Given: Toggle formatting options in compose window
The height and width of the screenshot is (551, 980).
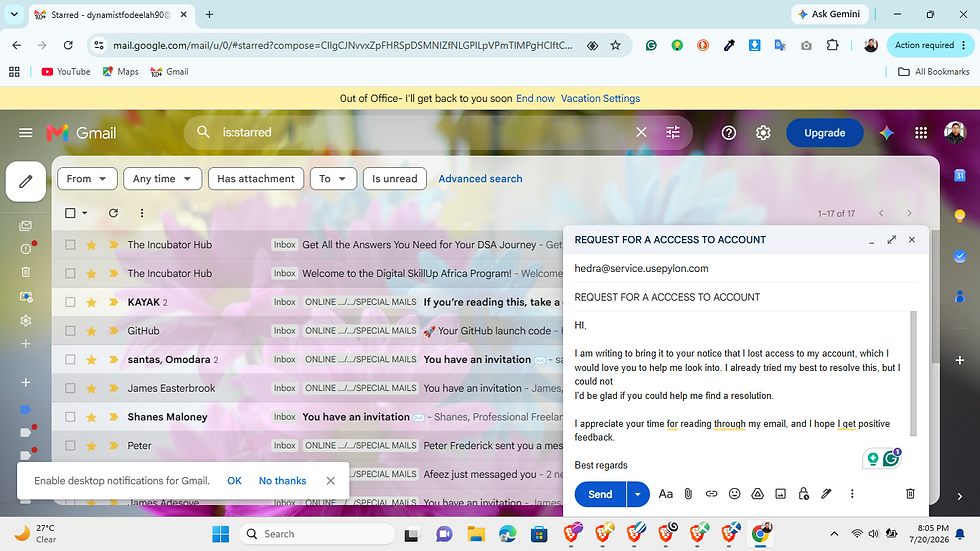Looking at the screenshot, I should tap(666, 494).
